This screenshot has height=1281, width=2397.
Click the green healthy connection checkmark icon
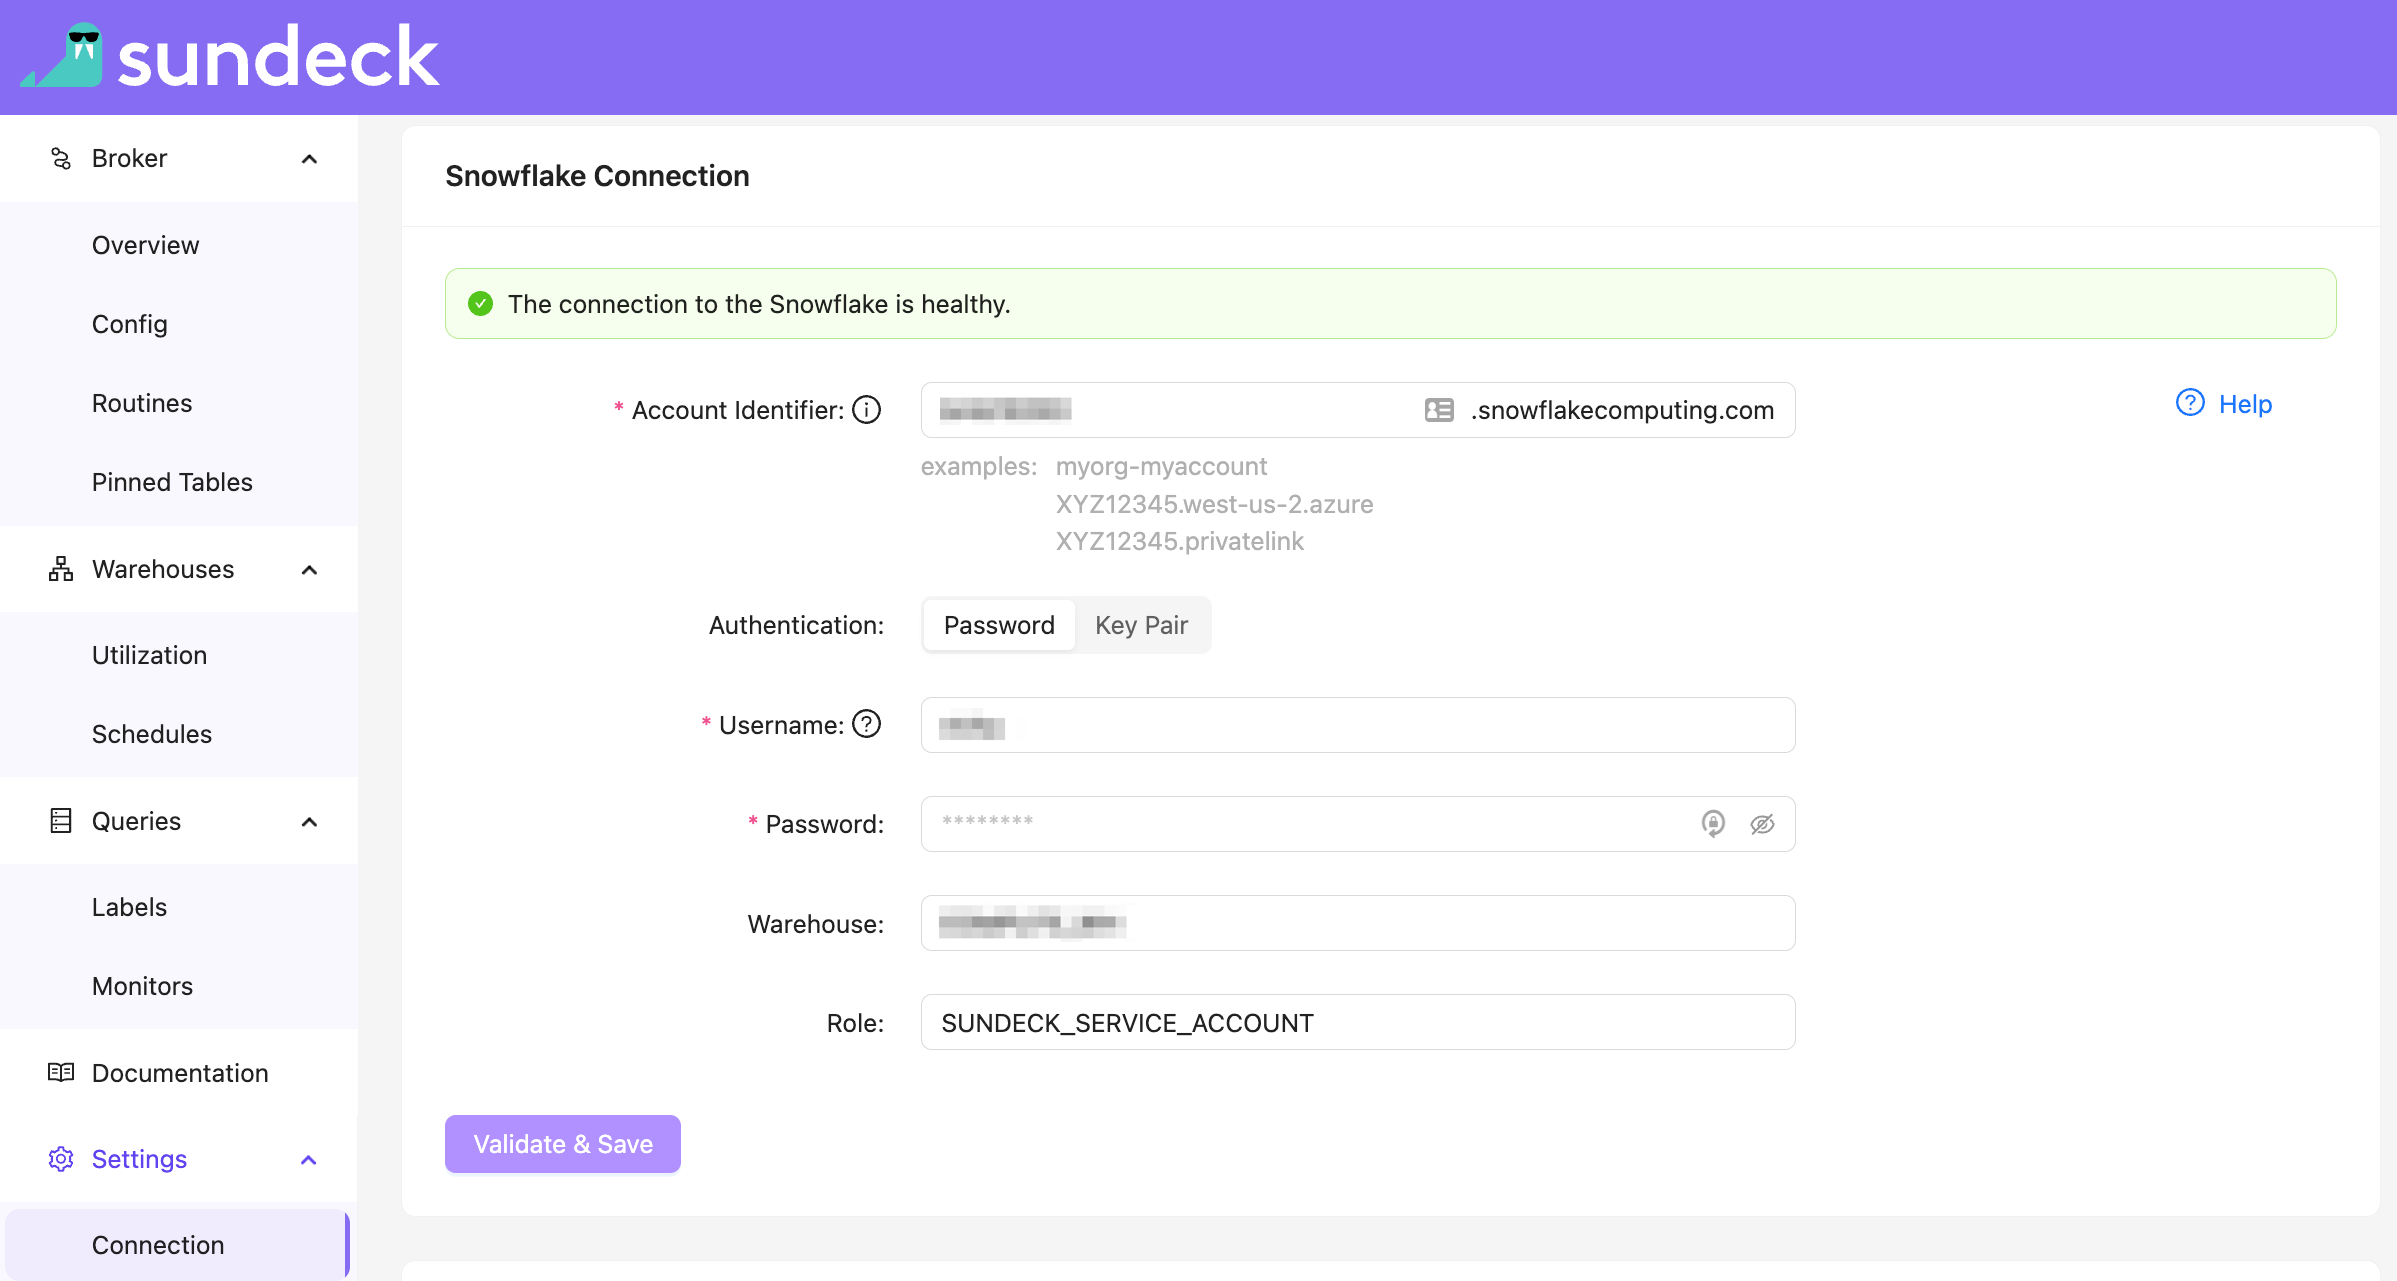click(481, 303)
